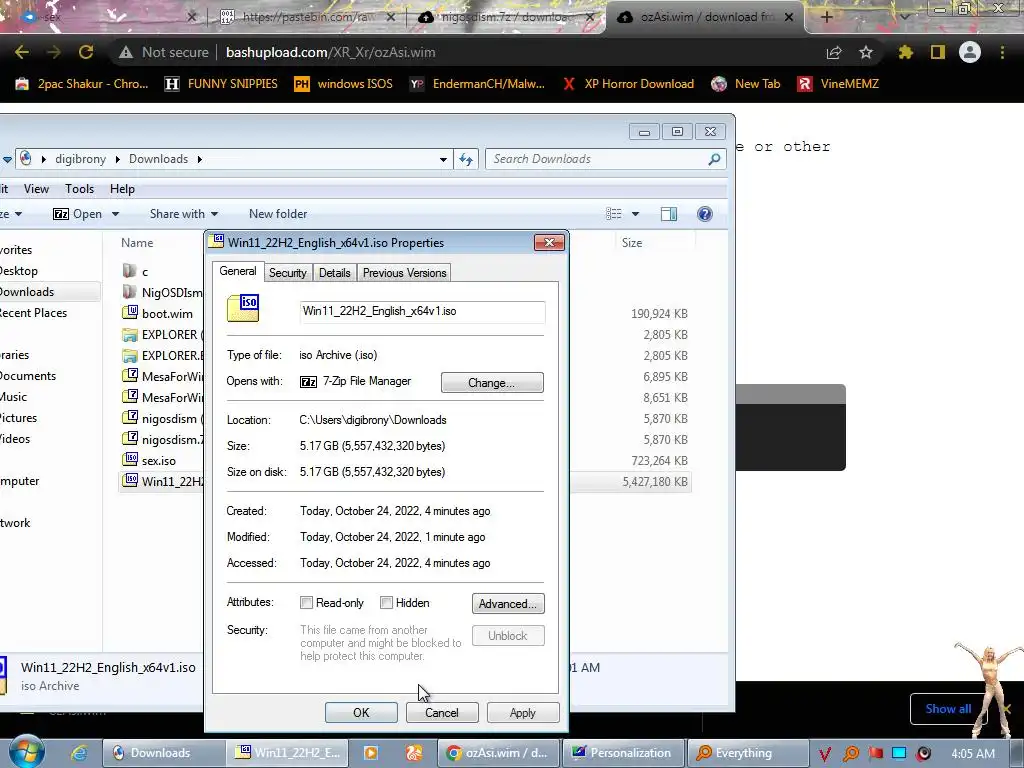The height and width of the screenshot is (768, 1024).
Task: Expand path arrow after digibrony
Action: (x=118, y=159)
